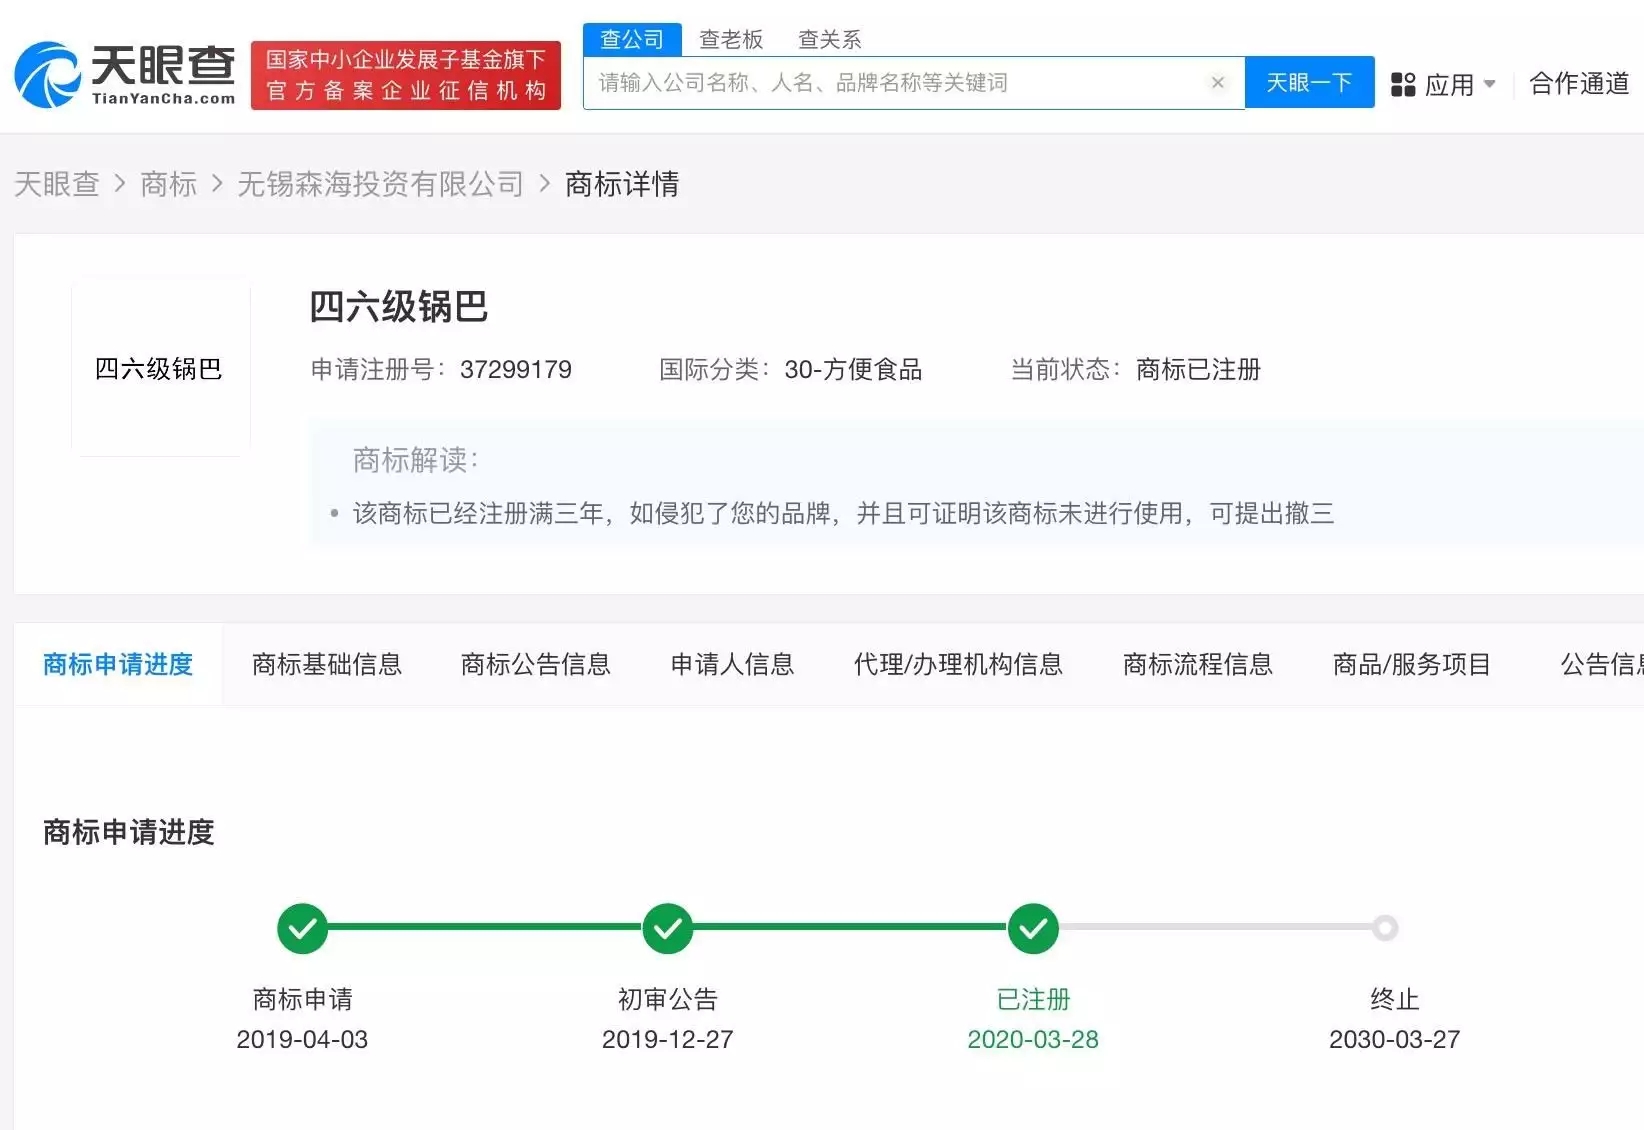This screenshot has width=1644, height=1130.
Task: Click the red 官方备案企业征信机构 badge
Action: click(405, 74)
